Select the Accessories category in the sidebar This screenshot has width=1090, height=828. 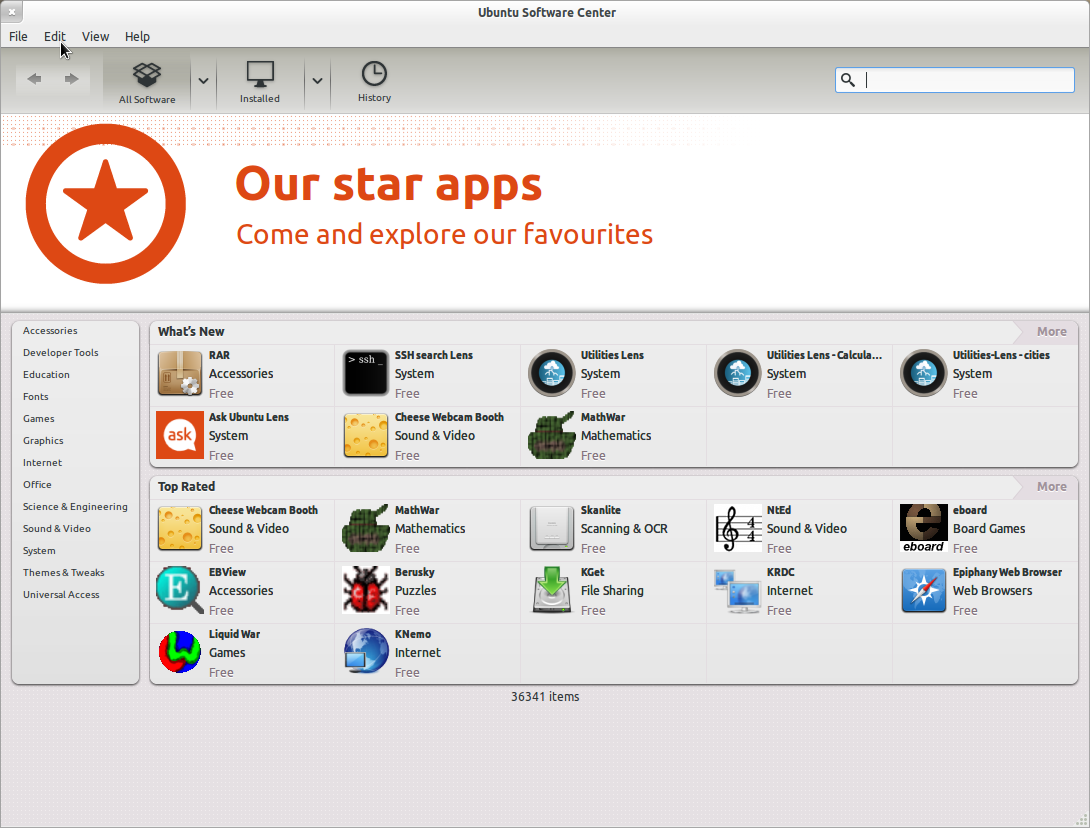pyautogui.click(x=50, y=331)
